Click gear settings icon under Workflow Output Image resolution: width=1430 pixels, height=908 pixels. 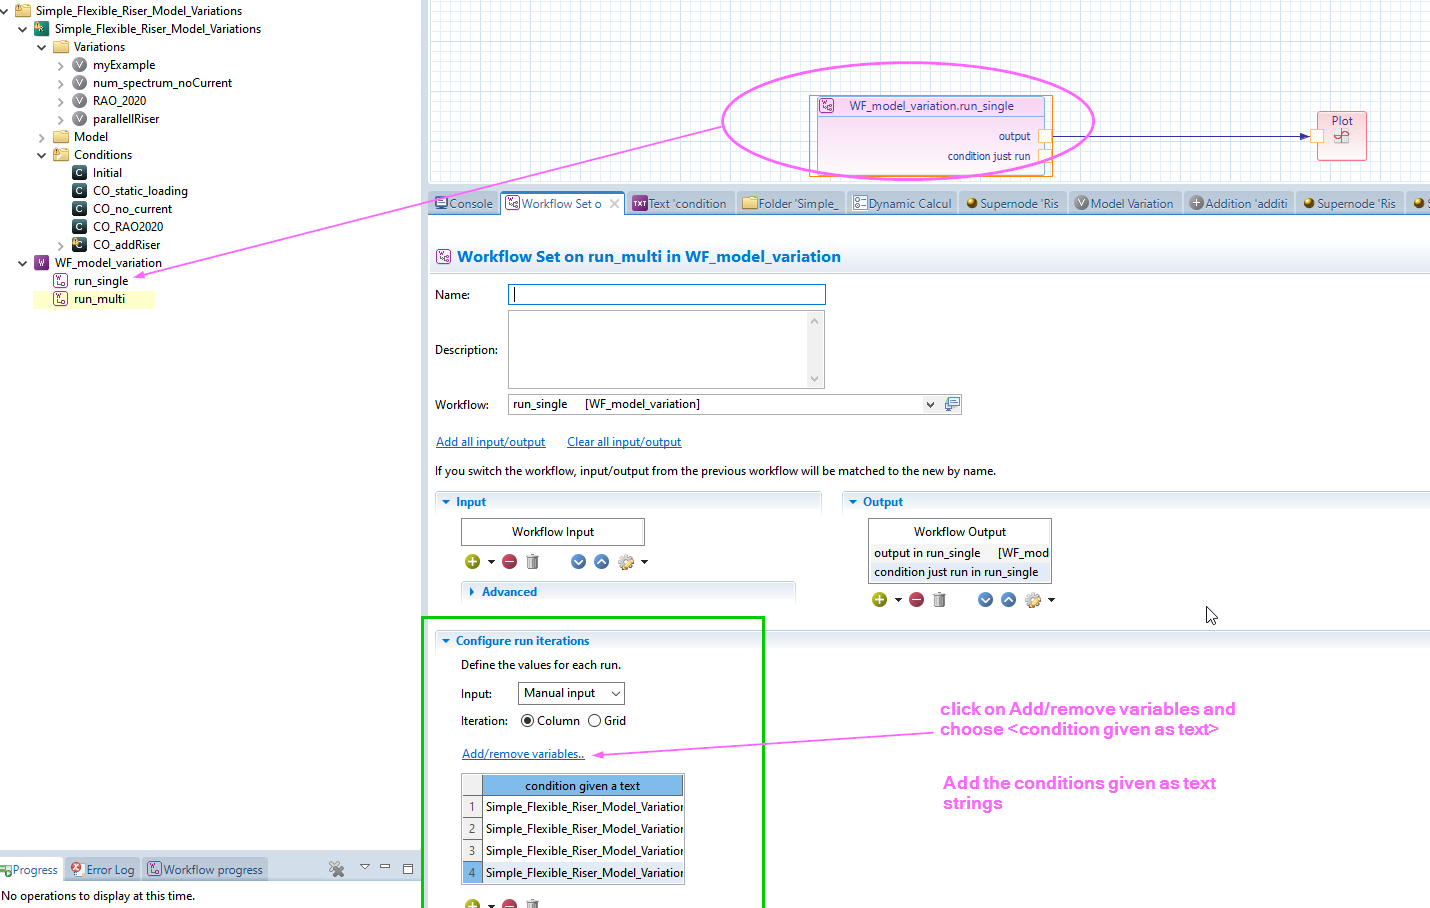coord(1033,600)
